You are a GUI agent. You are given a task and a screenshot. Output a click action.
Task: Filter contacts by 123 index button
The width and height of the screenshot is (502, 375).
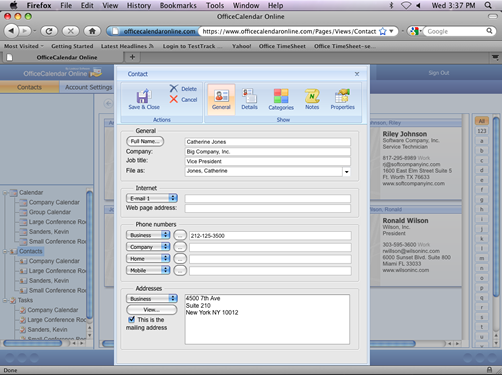pos(482,131)
